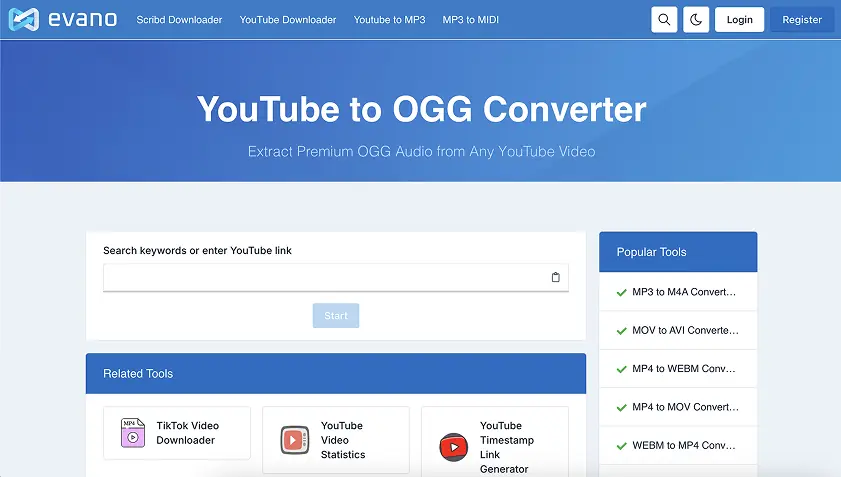Open YouTube Downloader in the nav bar

(288, 20)
